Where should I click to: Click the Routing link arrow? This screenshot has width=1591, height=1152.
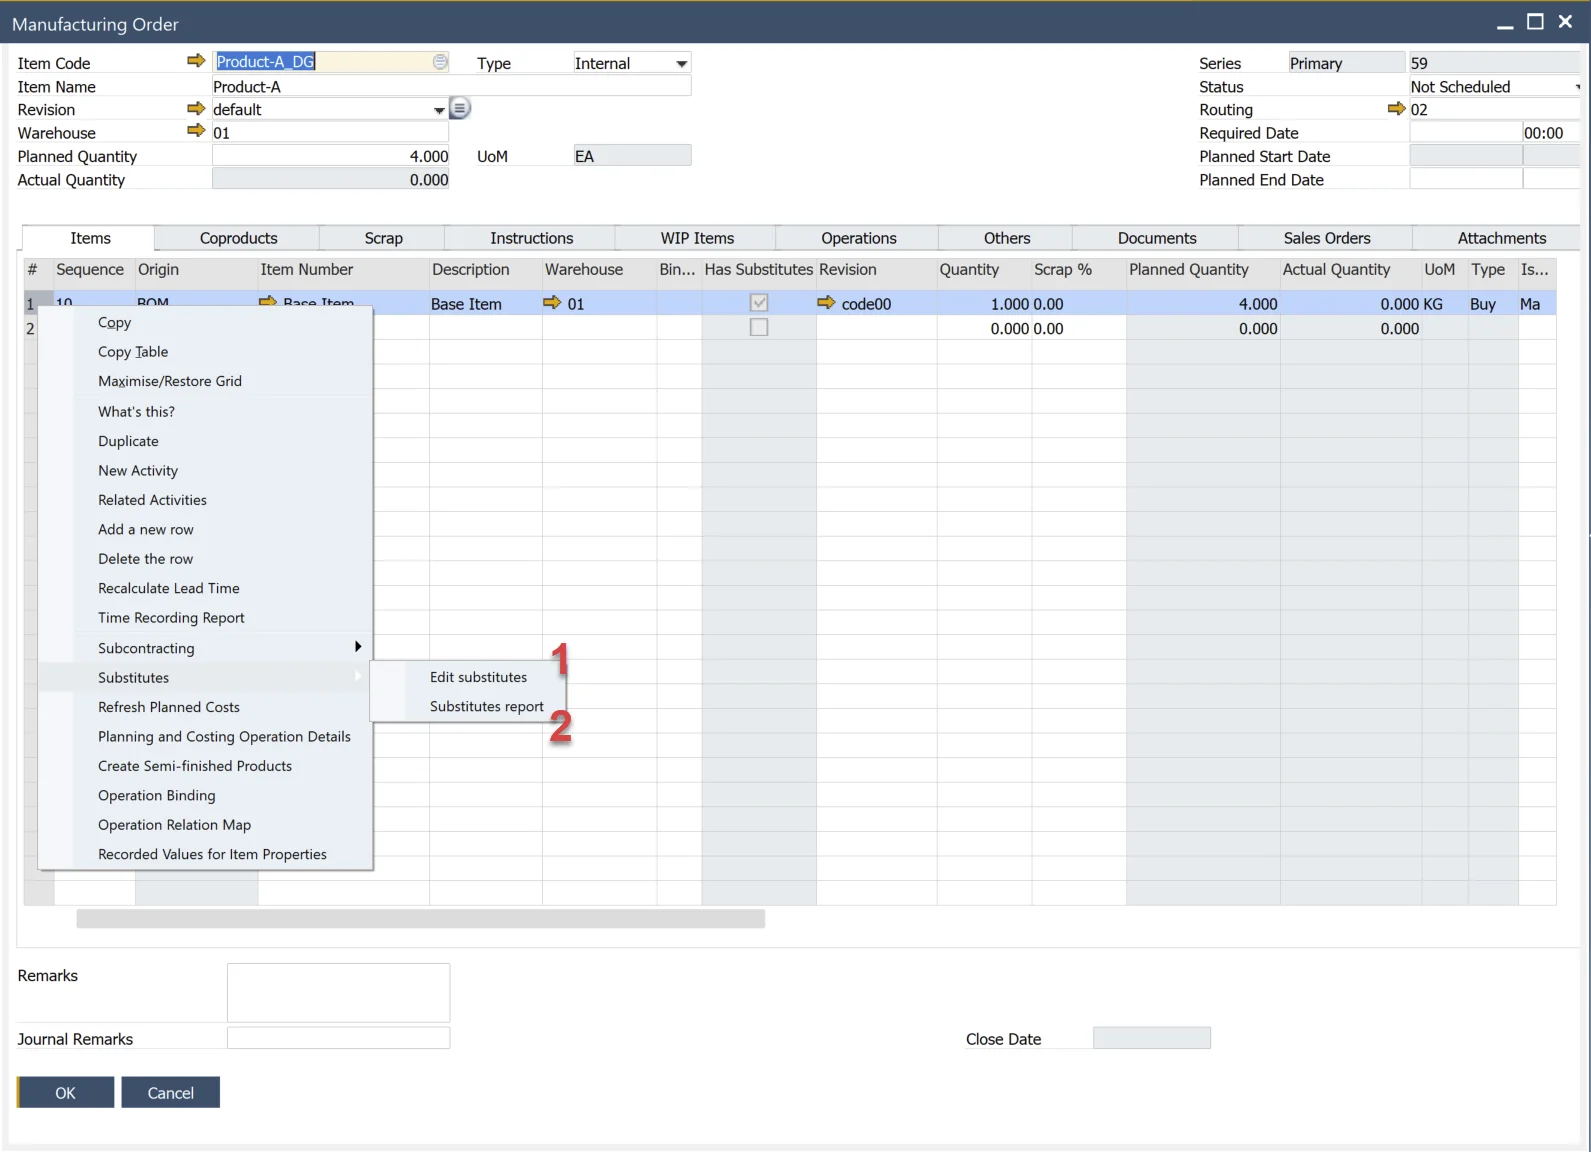click(1397, 108)
